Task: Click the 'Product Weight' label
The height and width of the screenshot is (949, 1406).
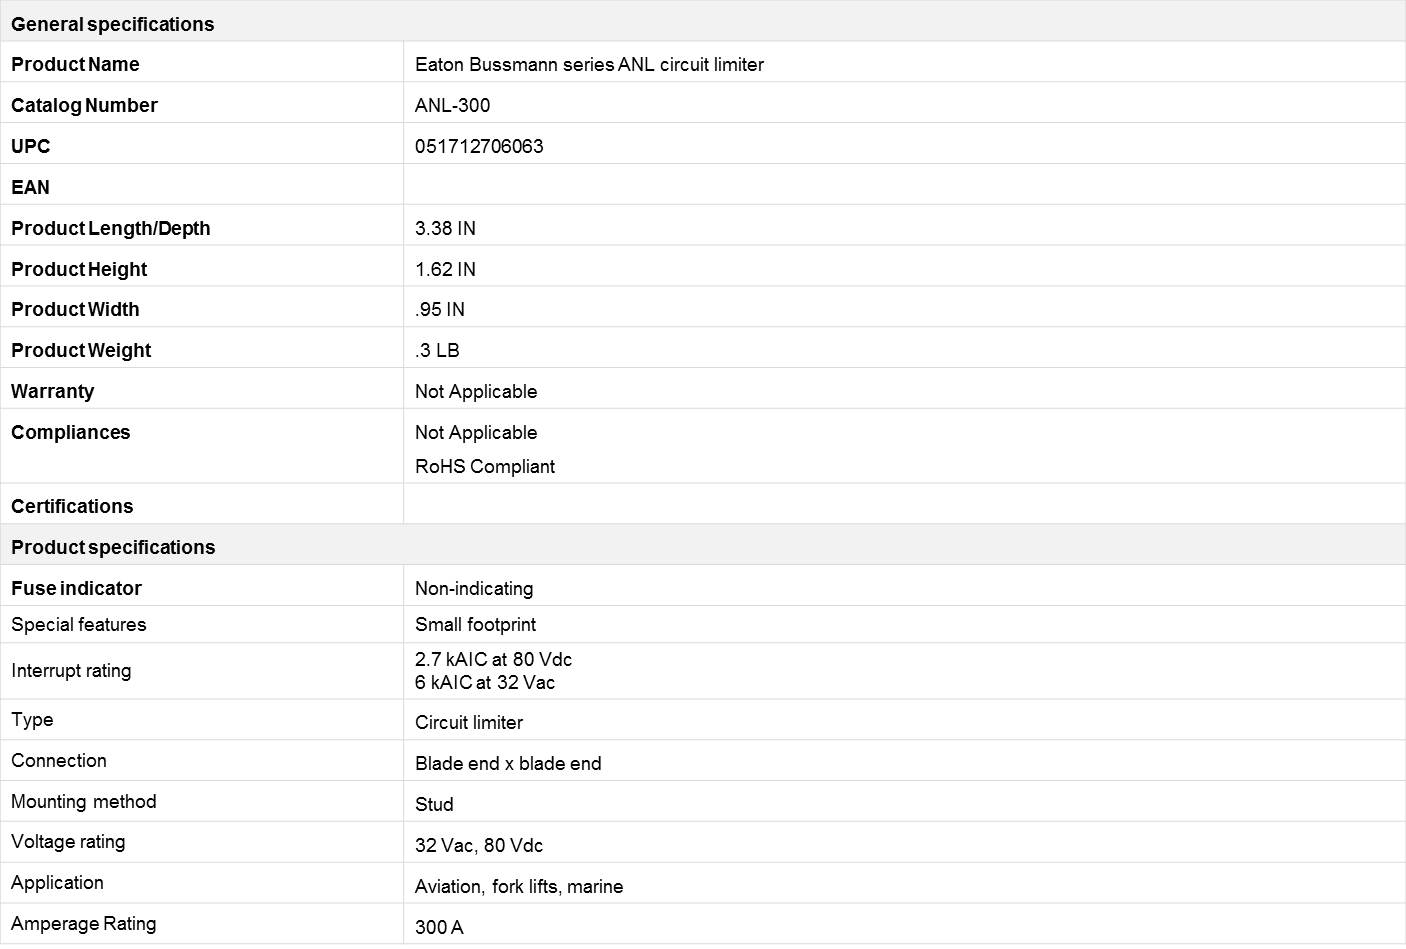Action: point(81,350)
